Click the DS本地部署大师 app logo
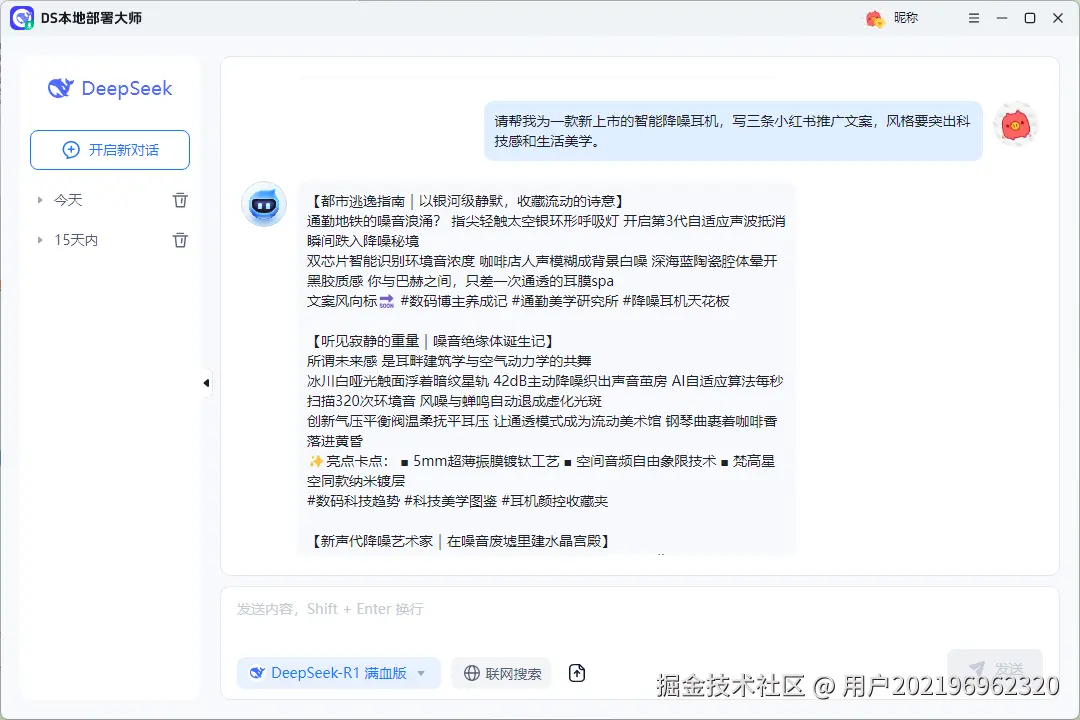The height and width of the screenshot is (720, 1080). pos(22,18)
